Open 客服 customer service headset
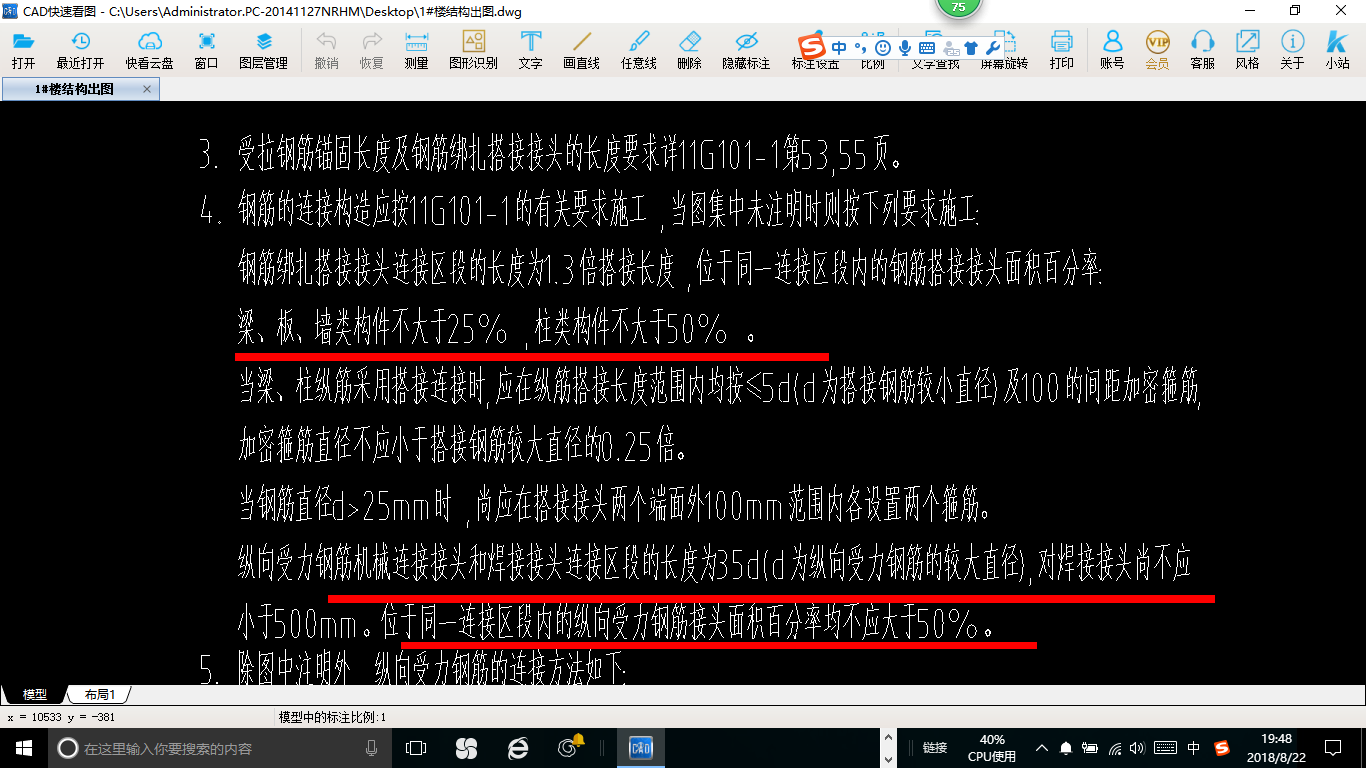Screen dimensions: 1366x768 (x=1202, y=50)
